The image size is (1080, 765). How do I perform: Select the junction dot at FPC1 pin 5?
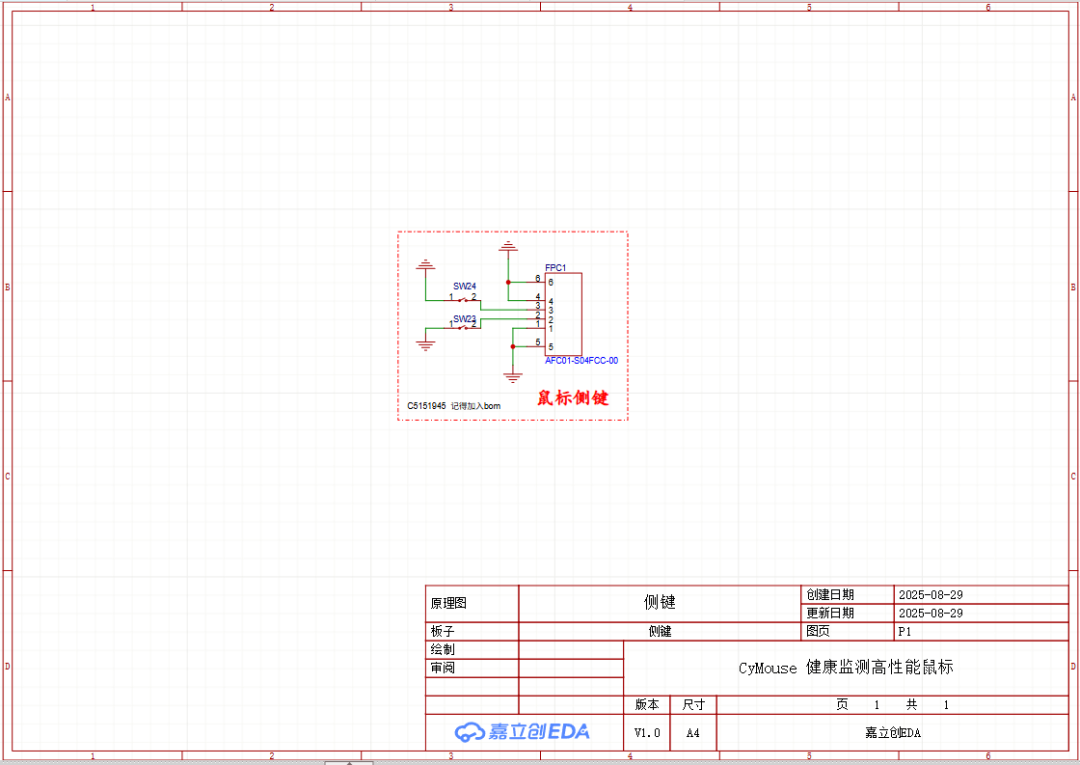(513, 347)
